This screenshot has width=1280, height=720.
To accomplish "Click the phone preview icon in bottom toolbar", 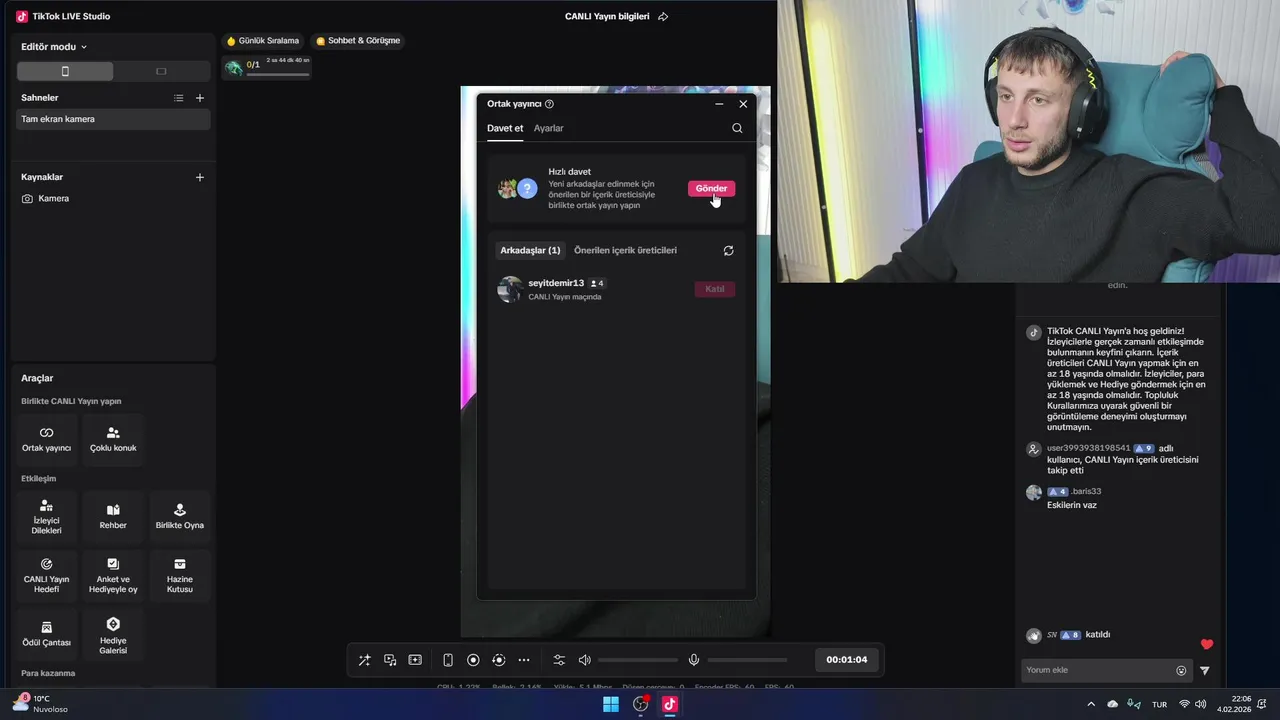I will (448, 660).
